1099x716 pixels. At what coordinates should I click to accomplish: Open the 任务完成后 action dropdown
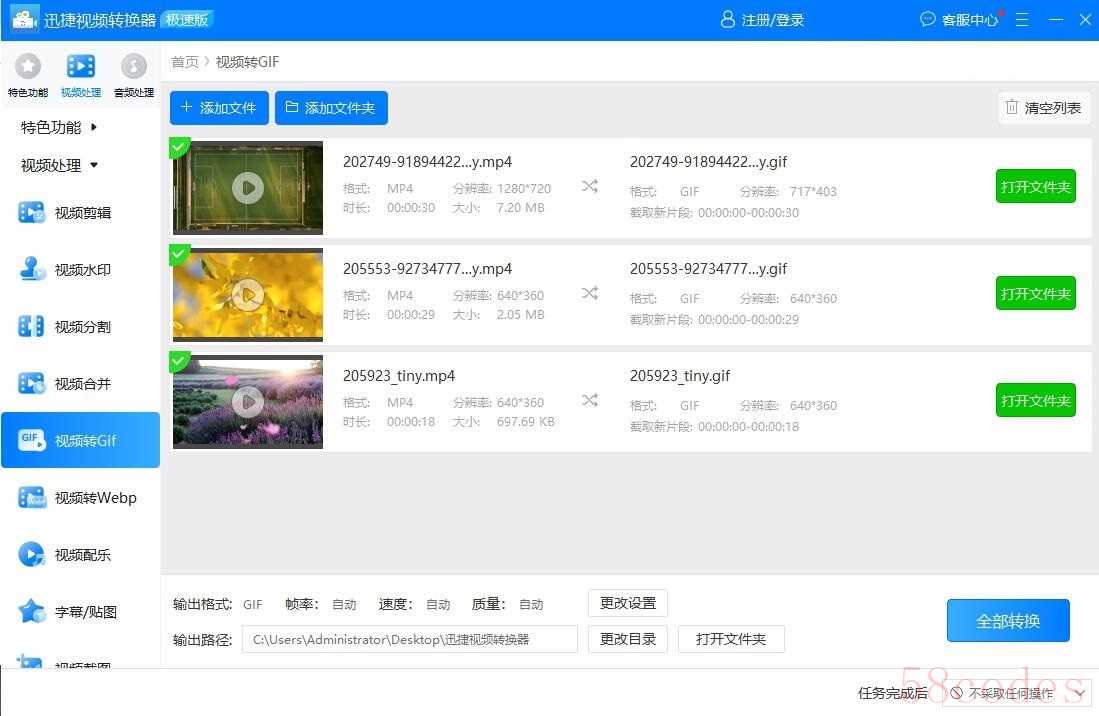pyautogui.click(x=1016, y=693)
